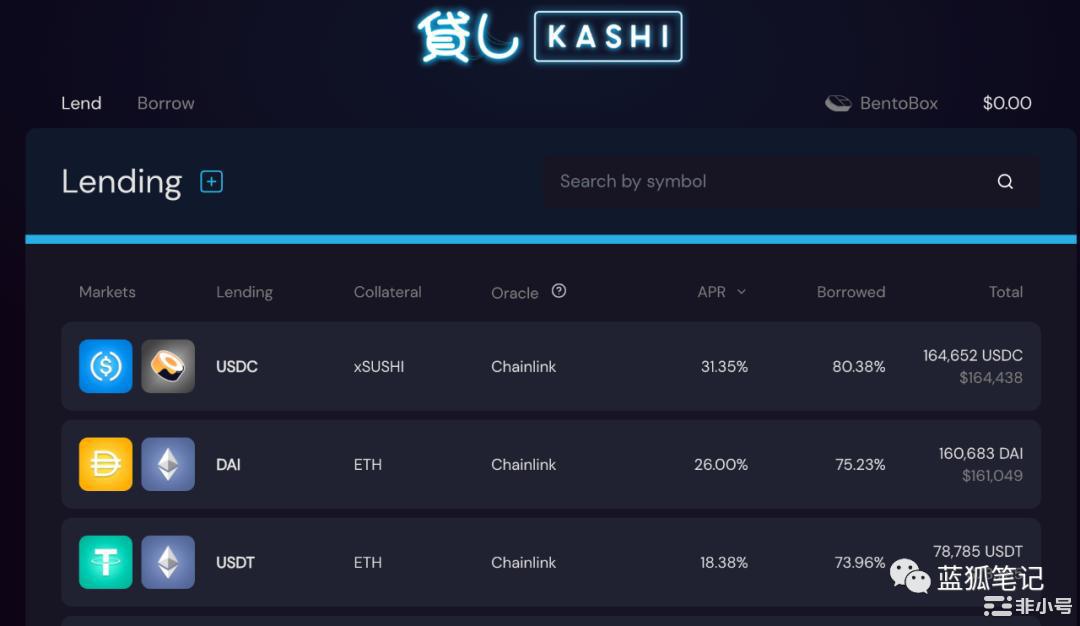Click the magnifier search icon
This screenshot has height=626, width=1080.
tap(1005, 181)
